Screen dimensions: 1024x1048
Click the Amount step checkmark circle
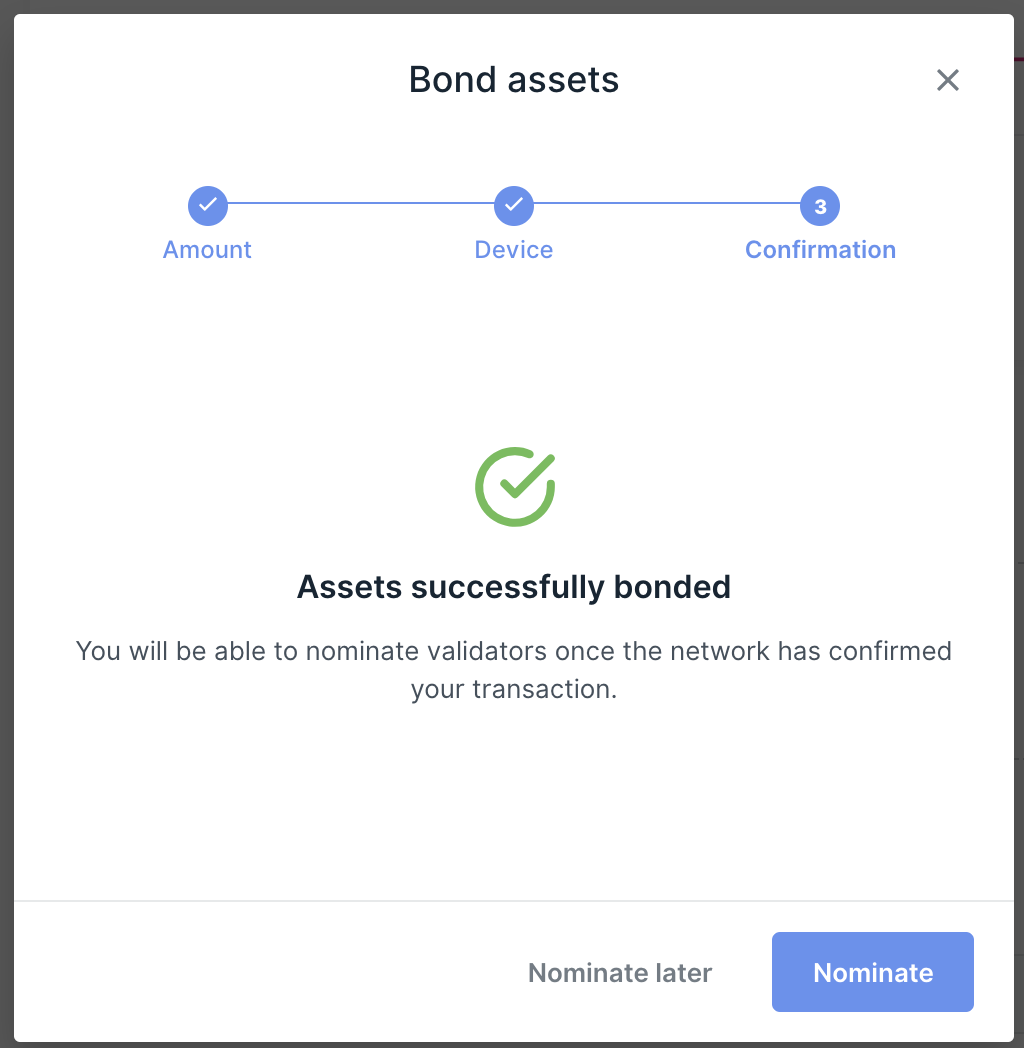208,206
